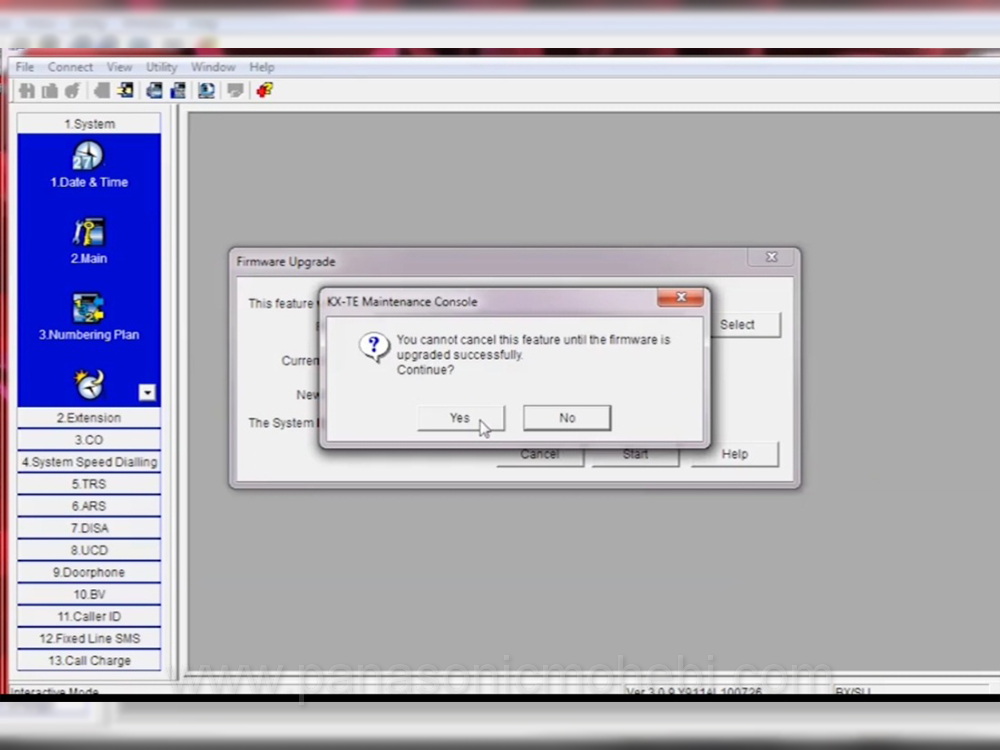Expand the 7.DISA section

pyautogui.click(x=89, y=528)
